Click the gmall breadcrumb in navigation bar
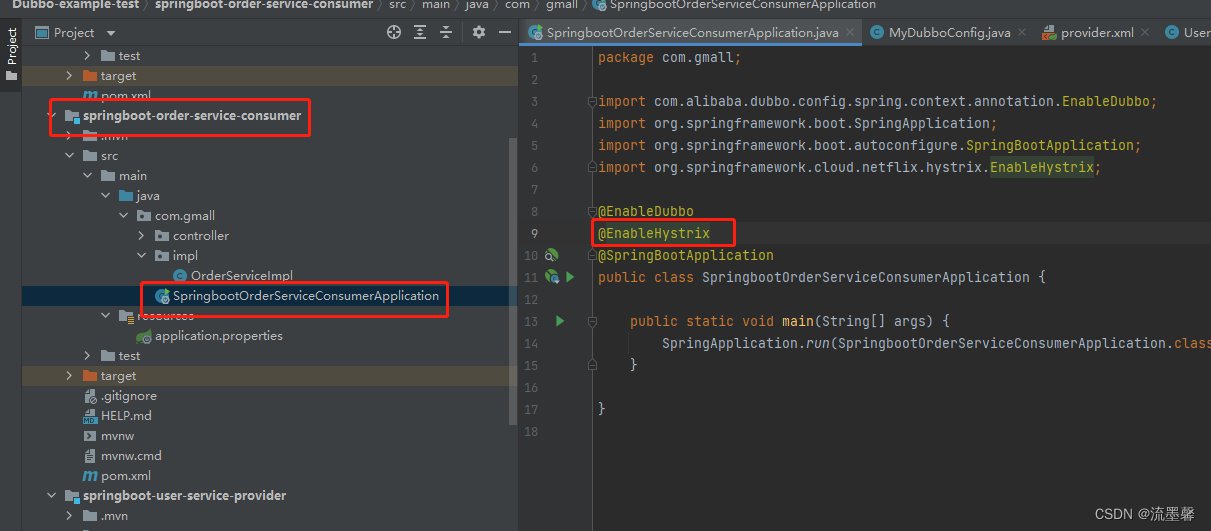 click(562, 5)
